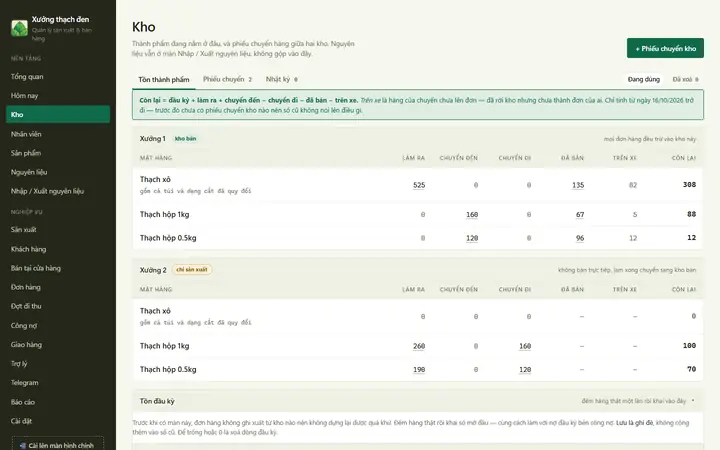Go to Hôm nay in the sidebar

pyautogui.click(x=58, y=96)
